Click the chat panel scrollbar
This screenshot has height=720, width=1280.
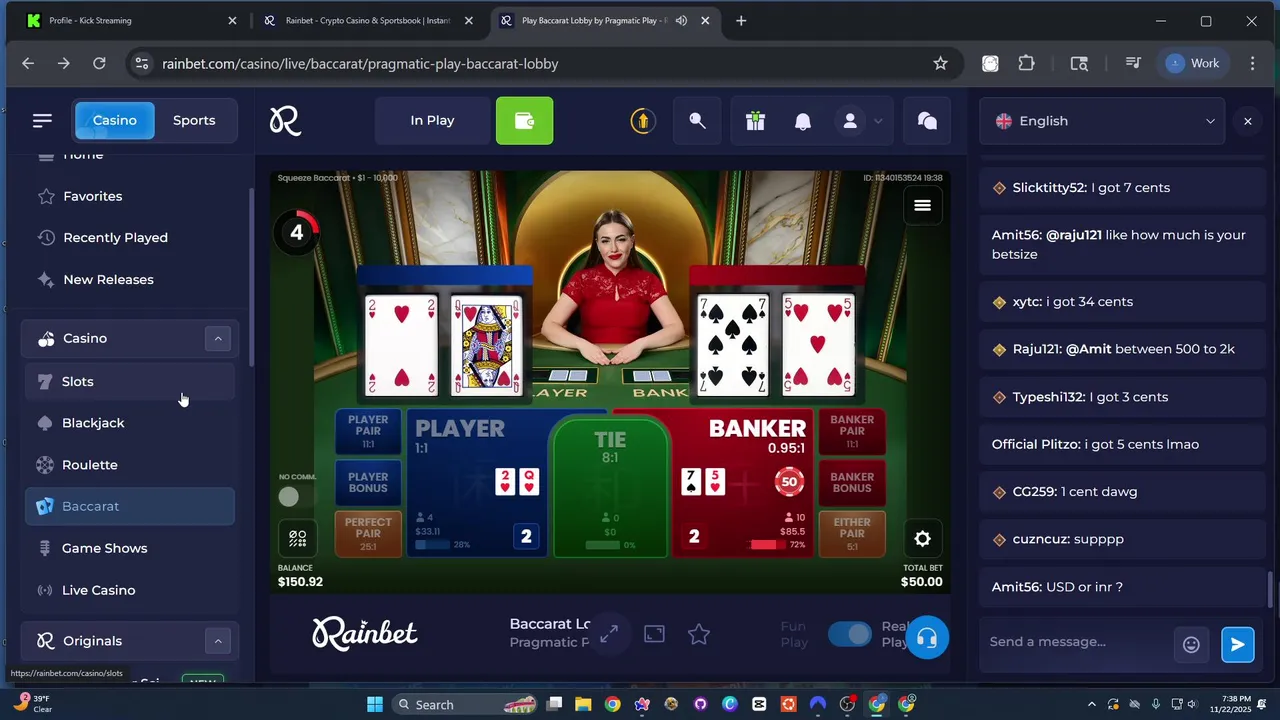click(x=1272, y=590)
